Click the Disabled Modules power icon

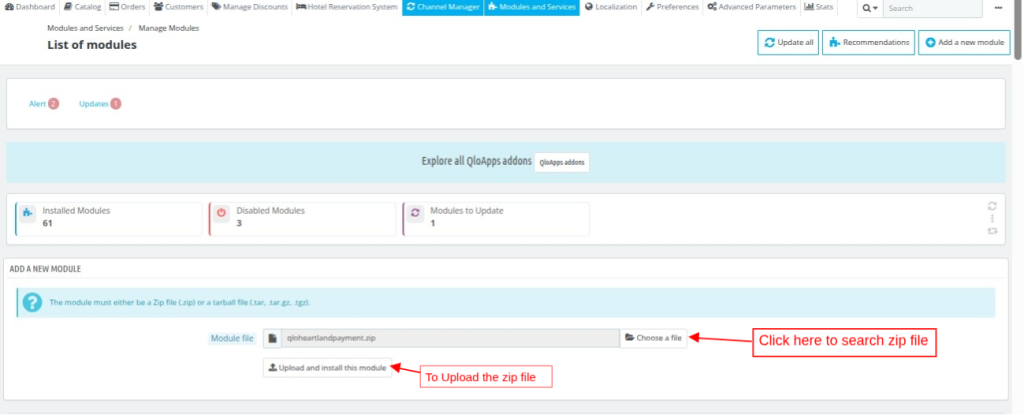click(x=221, y=213)
